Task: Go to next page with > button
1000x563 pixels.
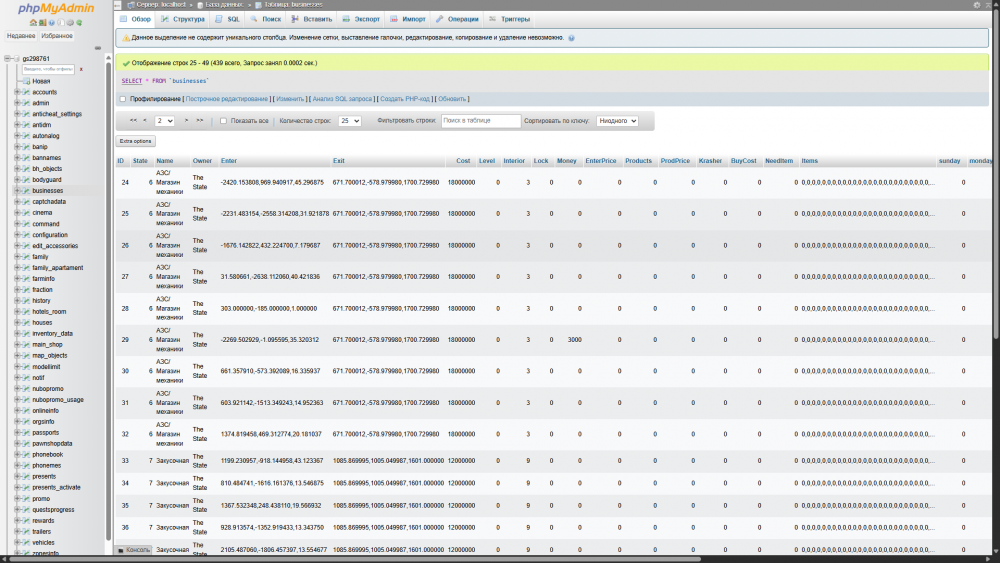Action: 186,121
